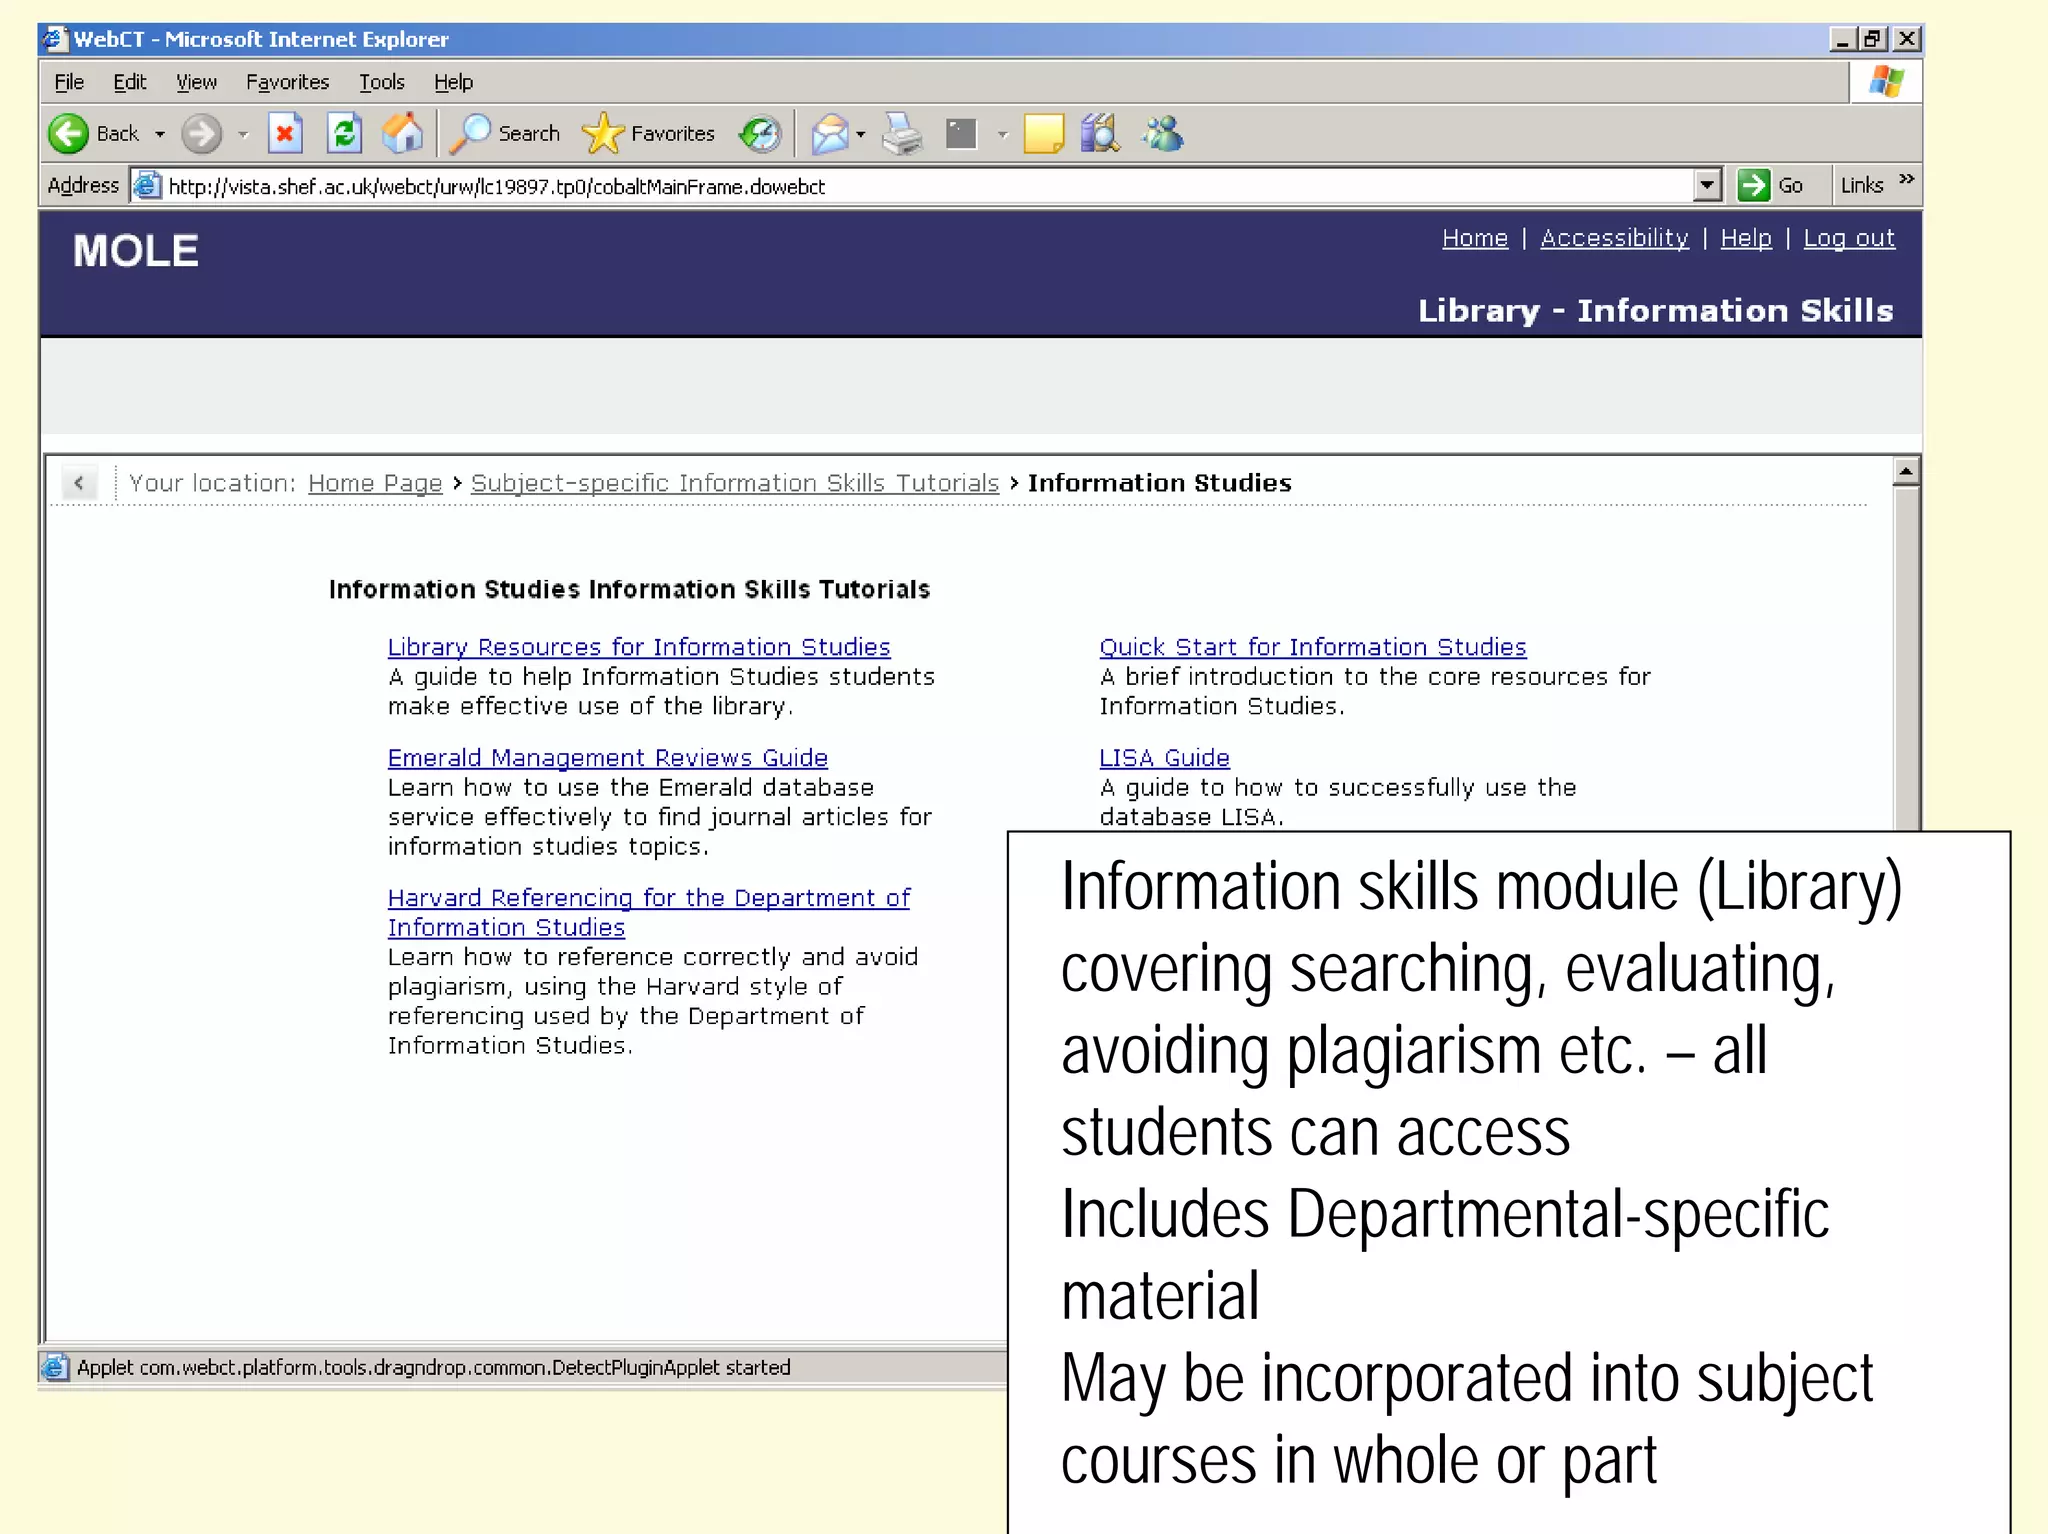
Task: Open the View menu
Action: 196,82
